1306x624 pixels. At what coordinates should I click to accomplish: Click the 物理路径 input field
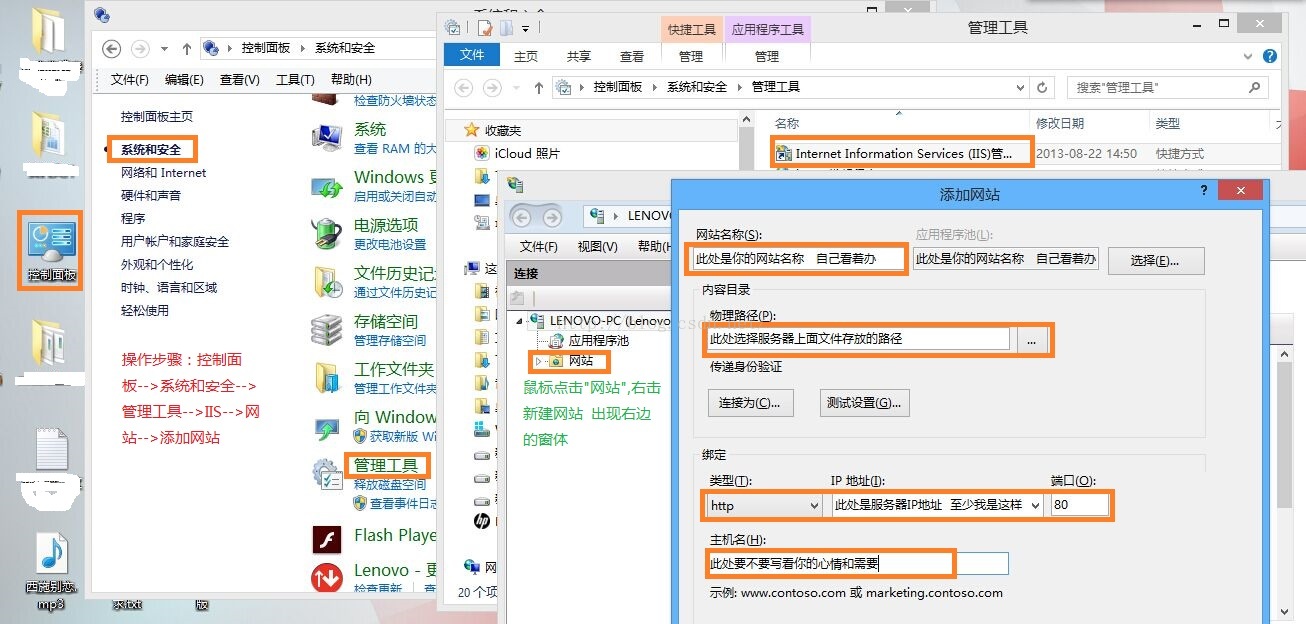click(859, 339)
